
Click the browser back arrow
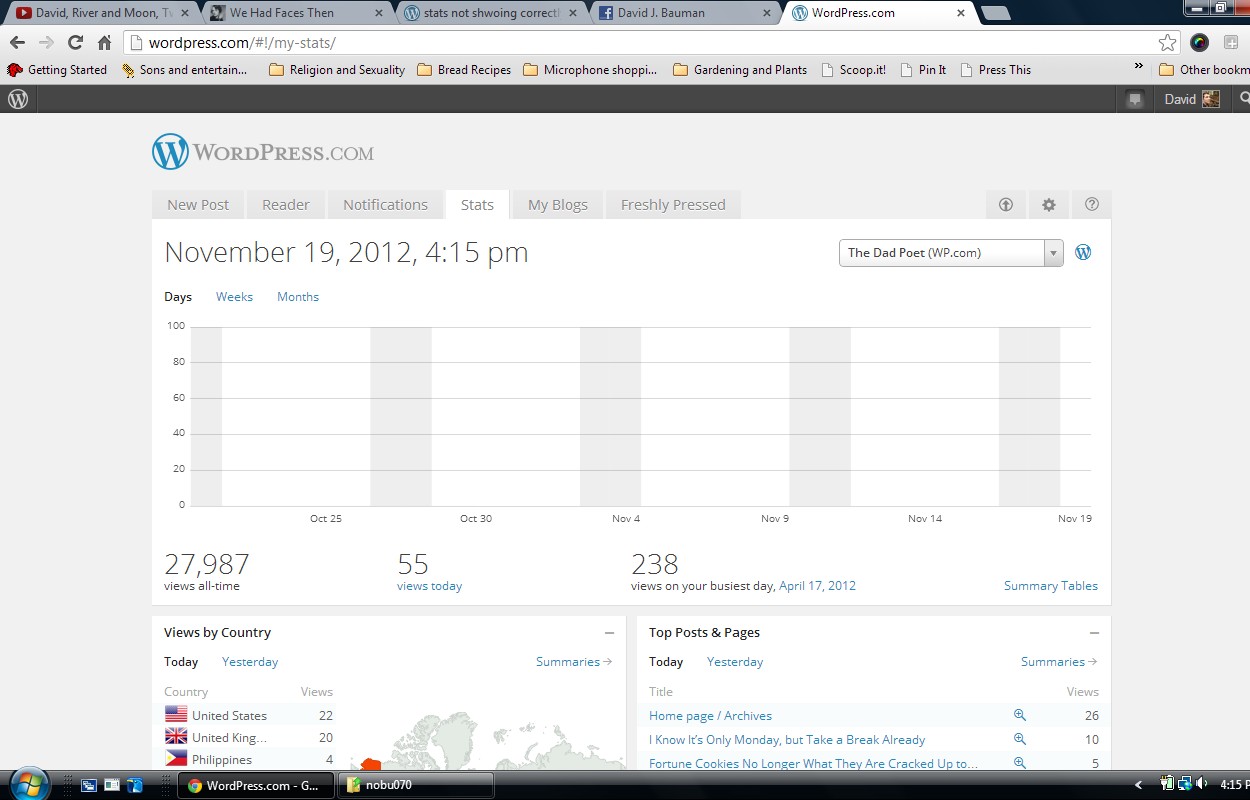point(17,43)
